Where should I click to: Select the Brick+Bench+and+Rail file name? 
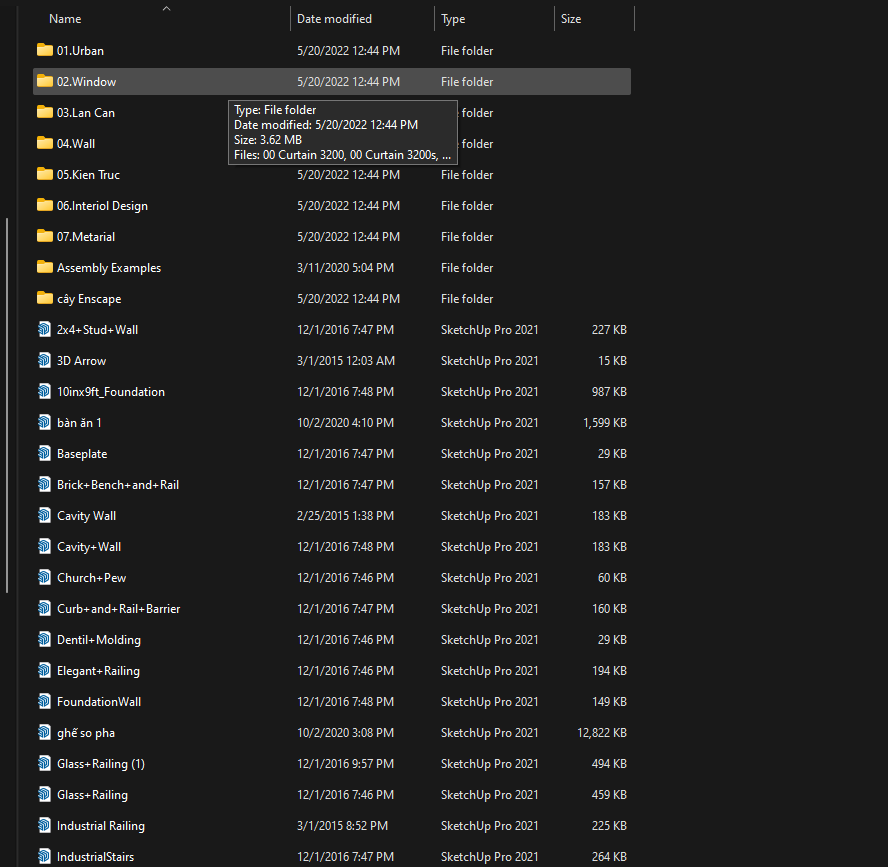pyautogui.click(x=118, y=485)
